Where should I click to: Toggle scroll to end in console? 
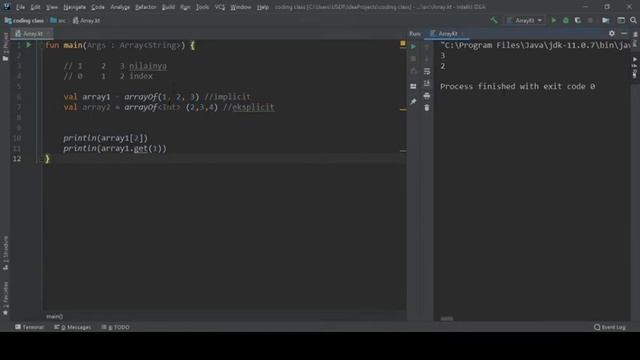click(x=427, y=83)
